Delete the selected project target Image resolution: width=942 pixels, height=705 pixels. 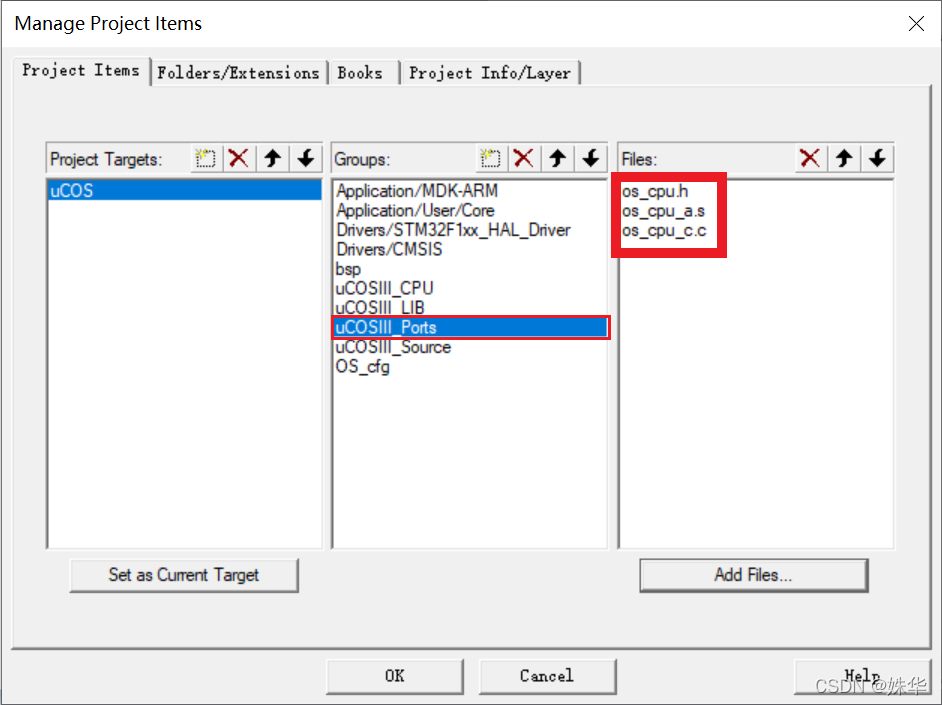(239, 159)
